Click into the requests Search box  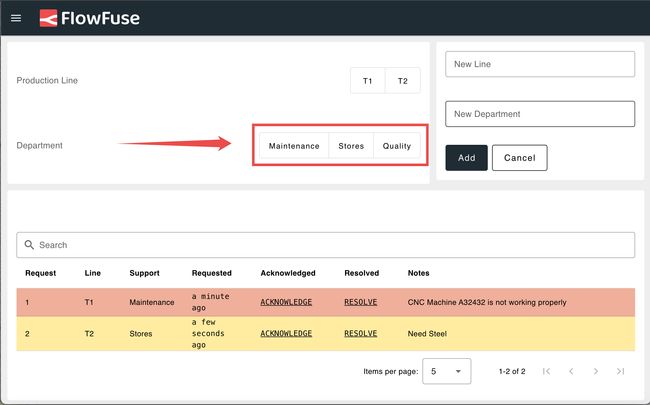pyautogui.click(x=330, y=245)
